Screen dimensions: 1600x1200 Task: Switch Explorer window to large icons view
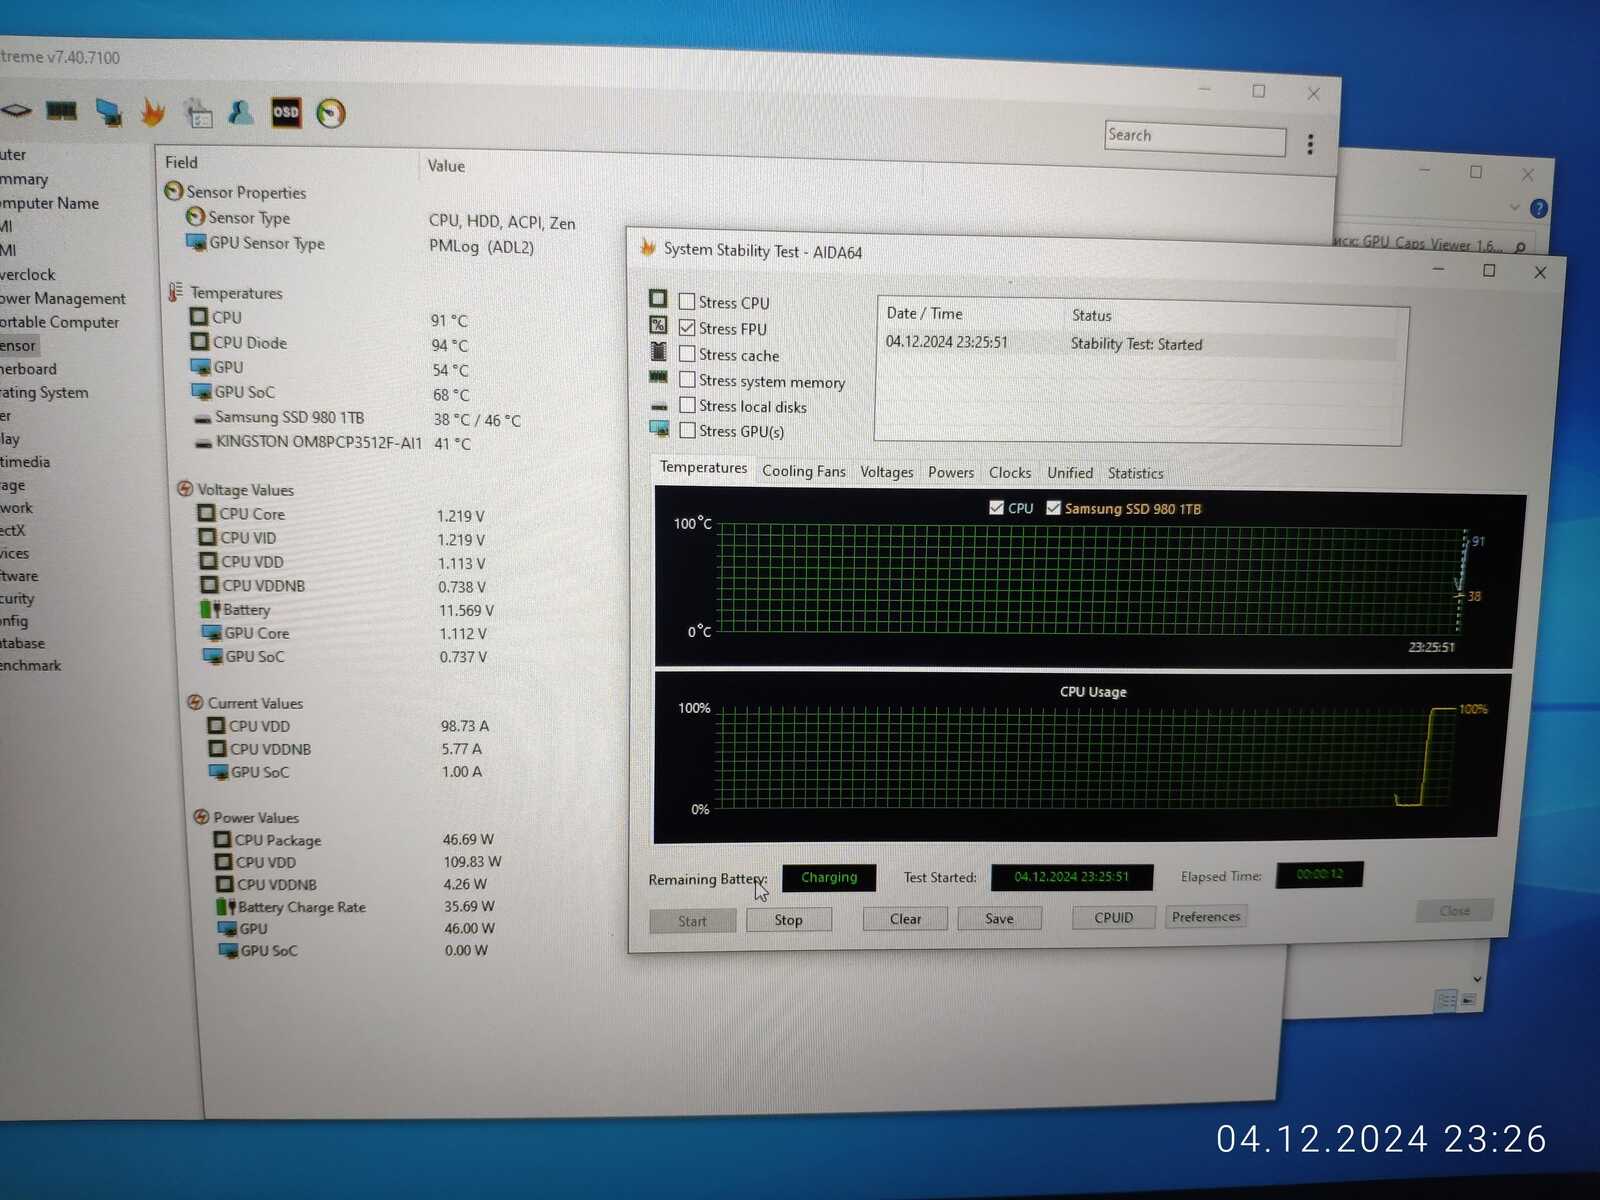pos(1468,1000)
